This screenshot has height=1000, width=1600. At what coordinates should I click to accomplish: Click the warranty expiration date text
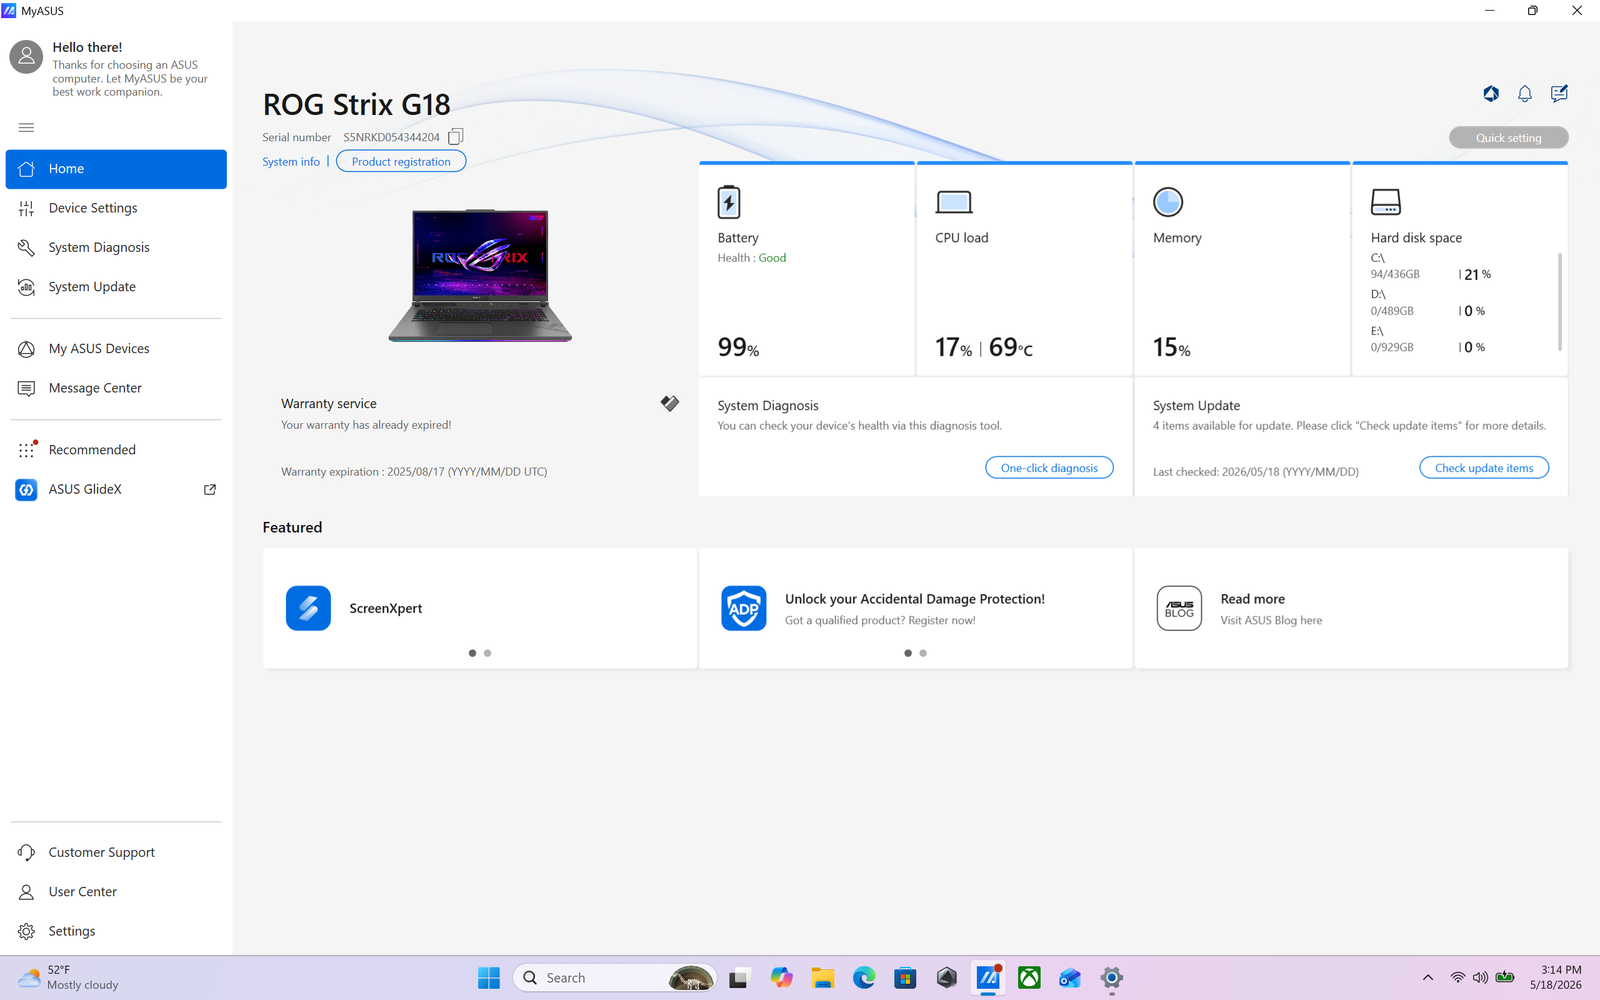pos(414,472)
